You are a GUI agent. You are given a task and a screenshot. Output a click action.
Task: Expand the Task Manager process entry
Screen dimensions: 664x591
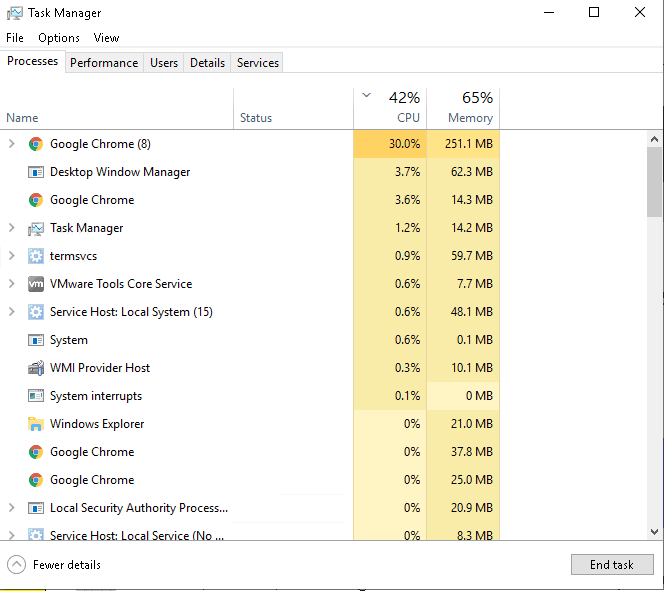click(x=11, y=228)
